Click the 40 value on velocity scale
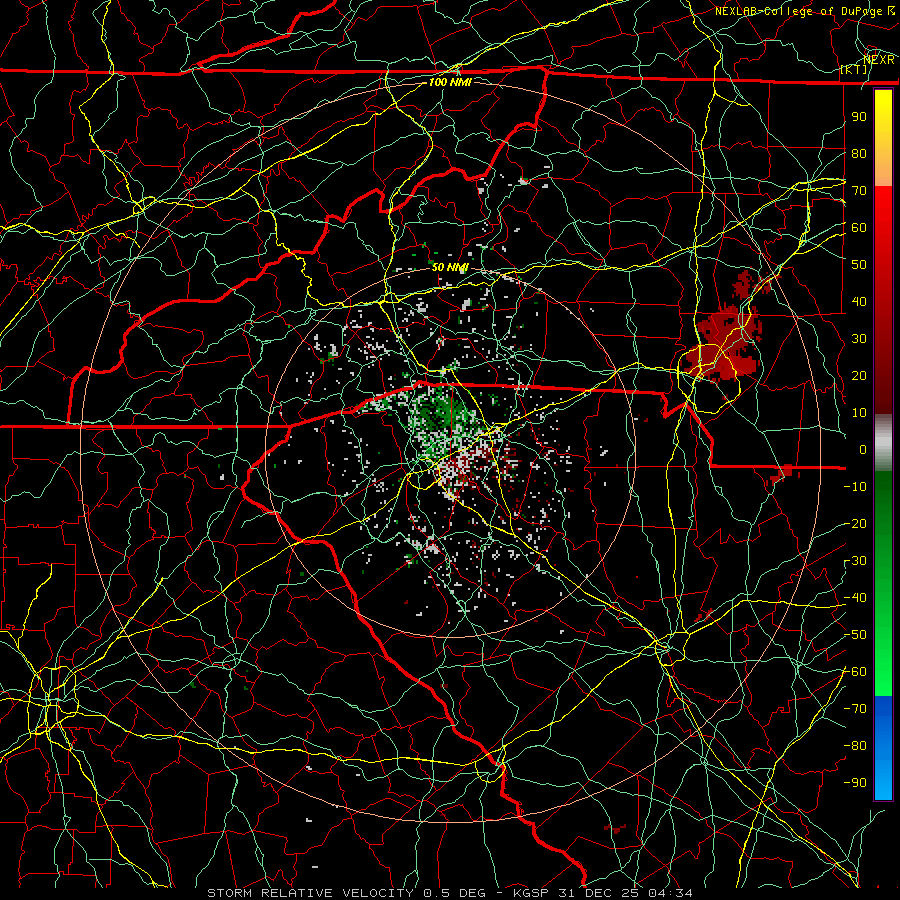The image size is (900, 900). [x=859, y=302]
